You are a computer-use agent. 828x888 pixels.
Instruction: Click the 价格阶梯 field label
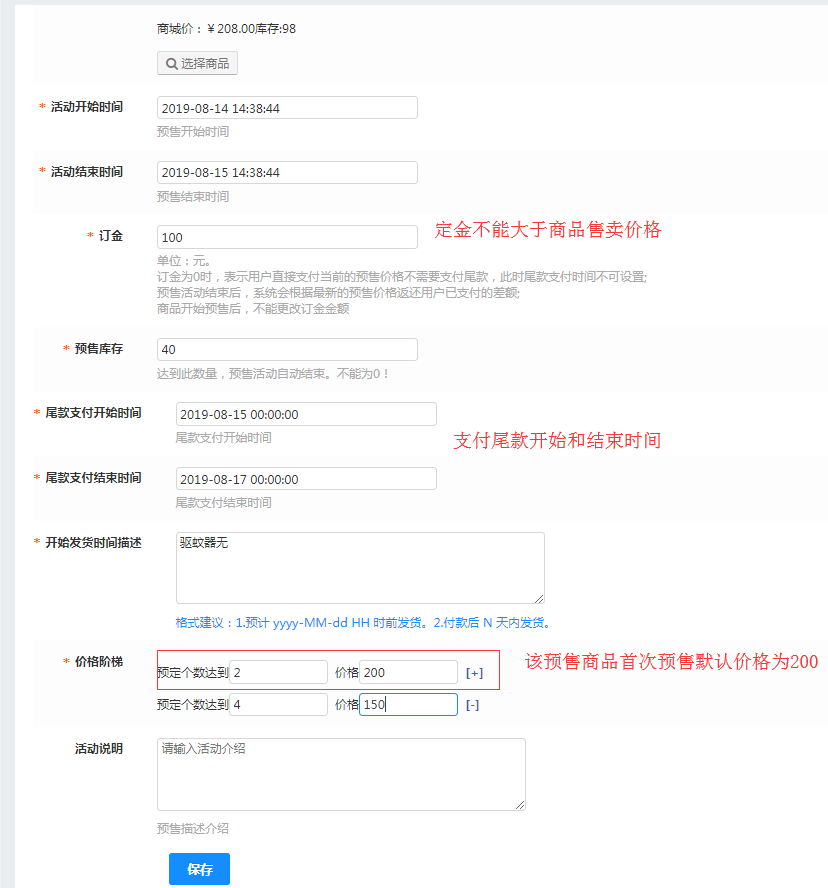click(x=98, y=662)
